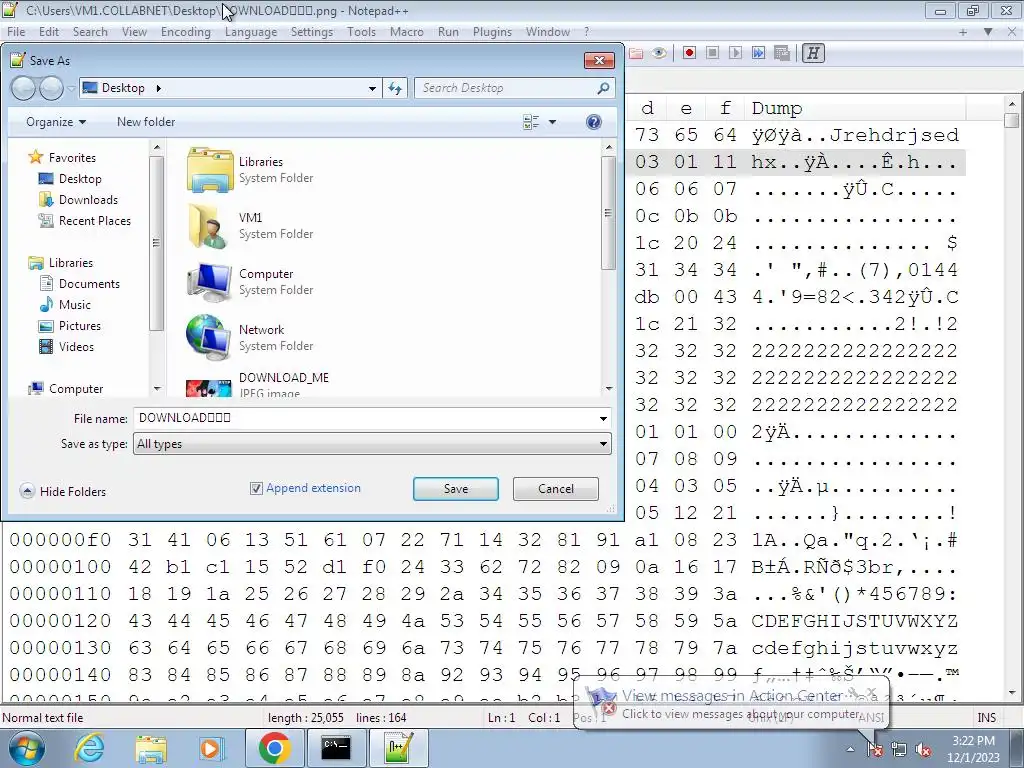Image resolution: width=1024 pixels, height=768 pixels.
Task: Click the New folder button
Action: (x=146, y=122)
